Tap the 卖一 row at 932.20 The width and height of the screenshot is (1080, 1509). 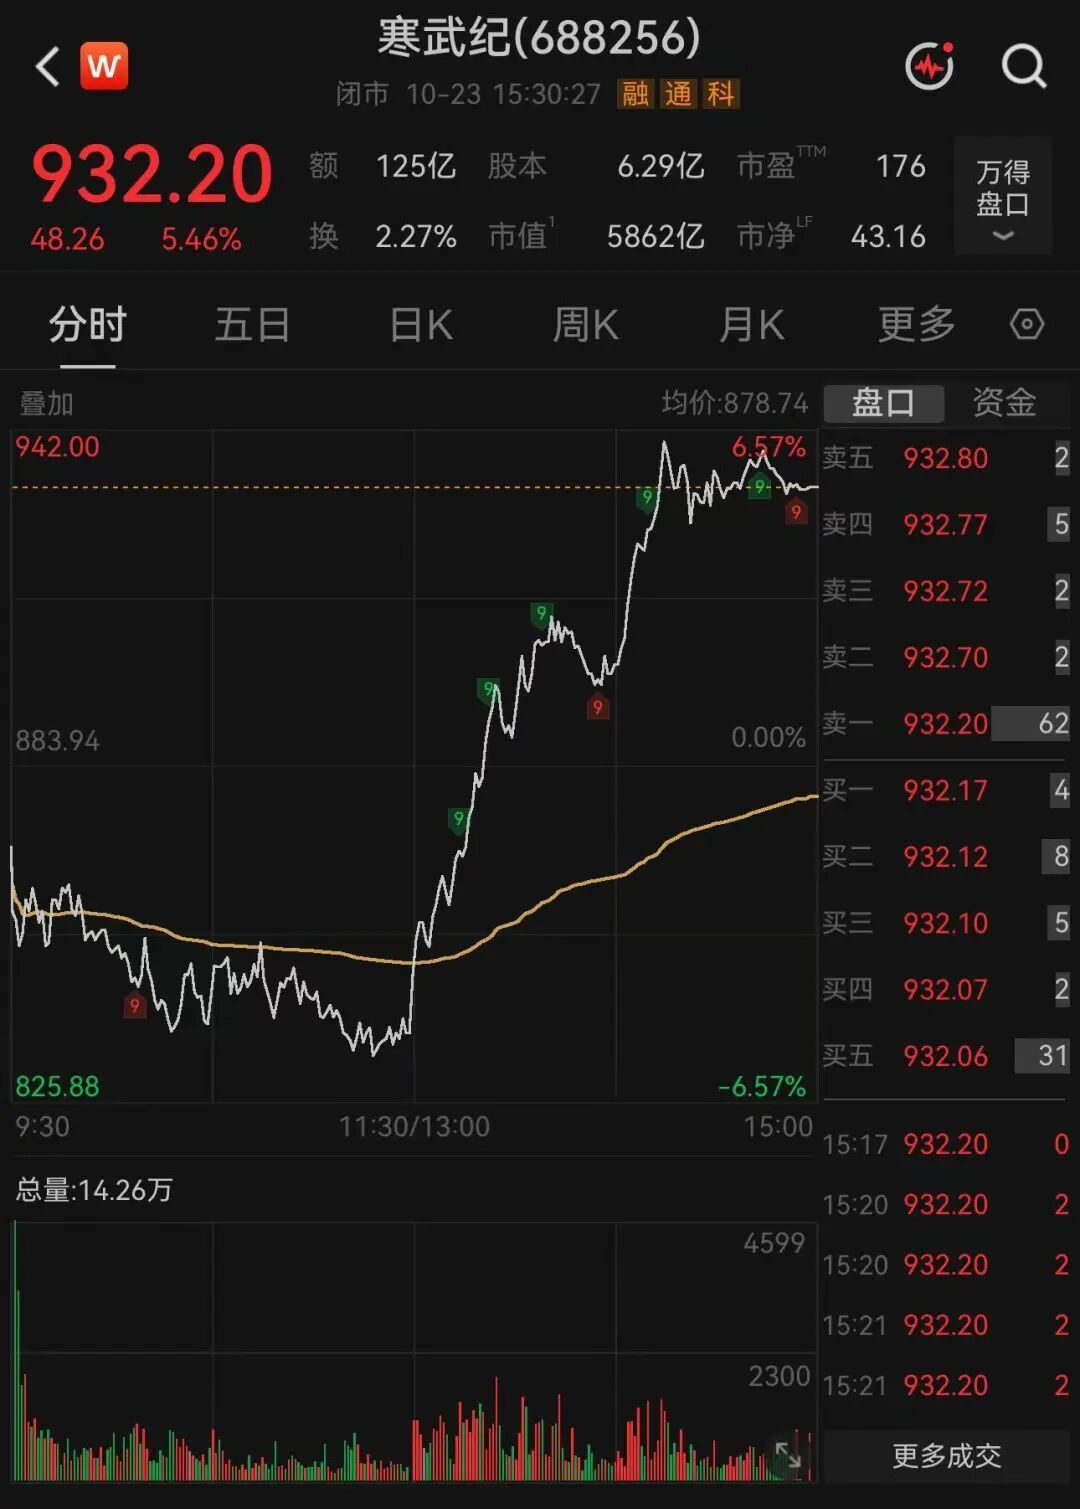coord(946,723)
